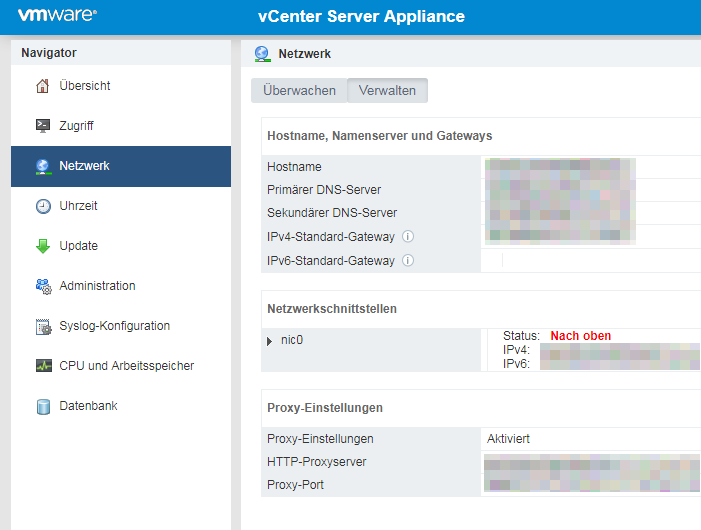Show info for IPv6-Standard-Gateway
Screen dimensions: 701x530
click(408, 260)
